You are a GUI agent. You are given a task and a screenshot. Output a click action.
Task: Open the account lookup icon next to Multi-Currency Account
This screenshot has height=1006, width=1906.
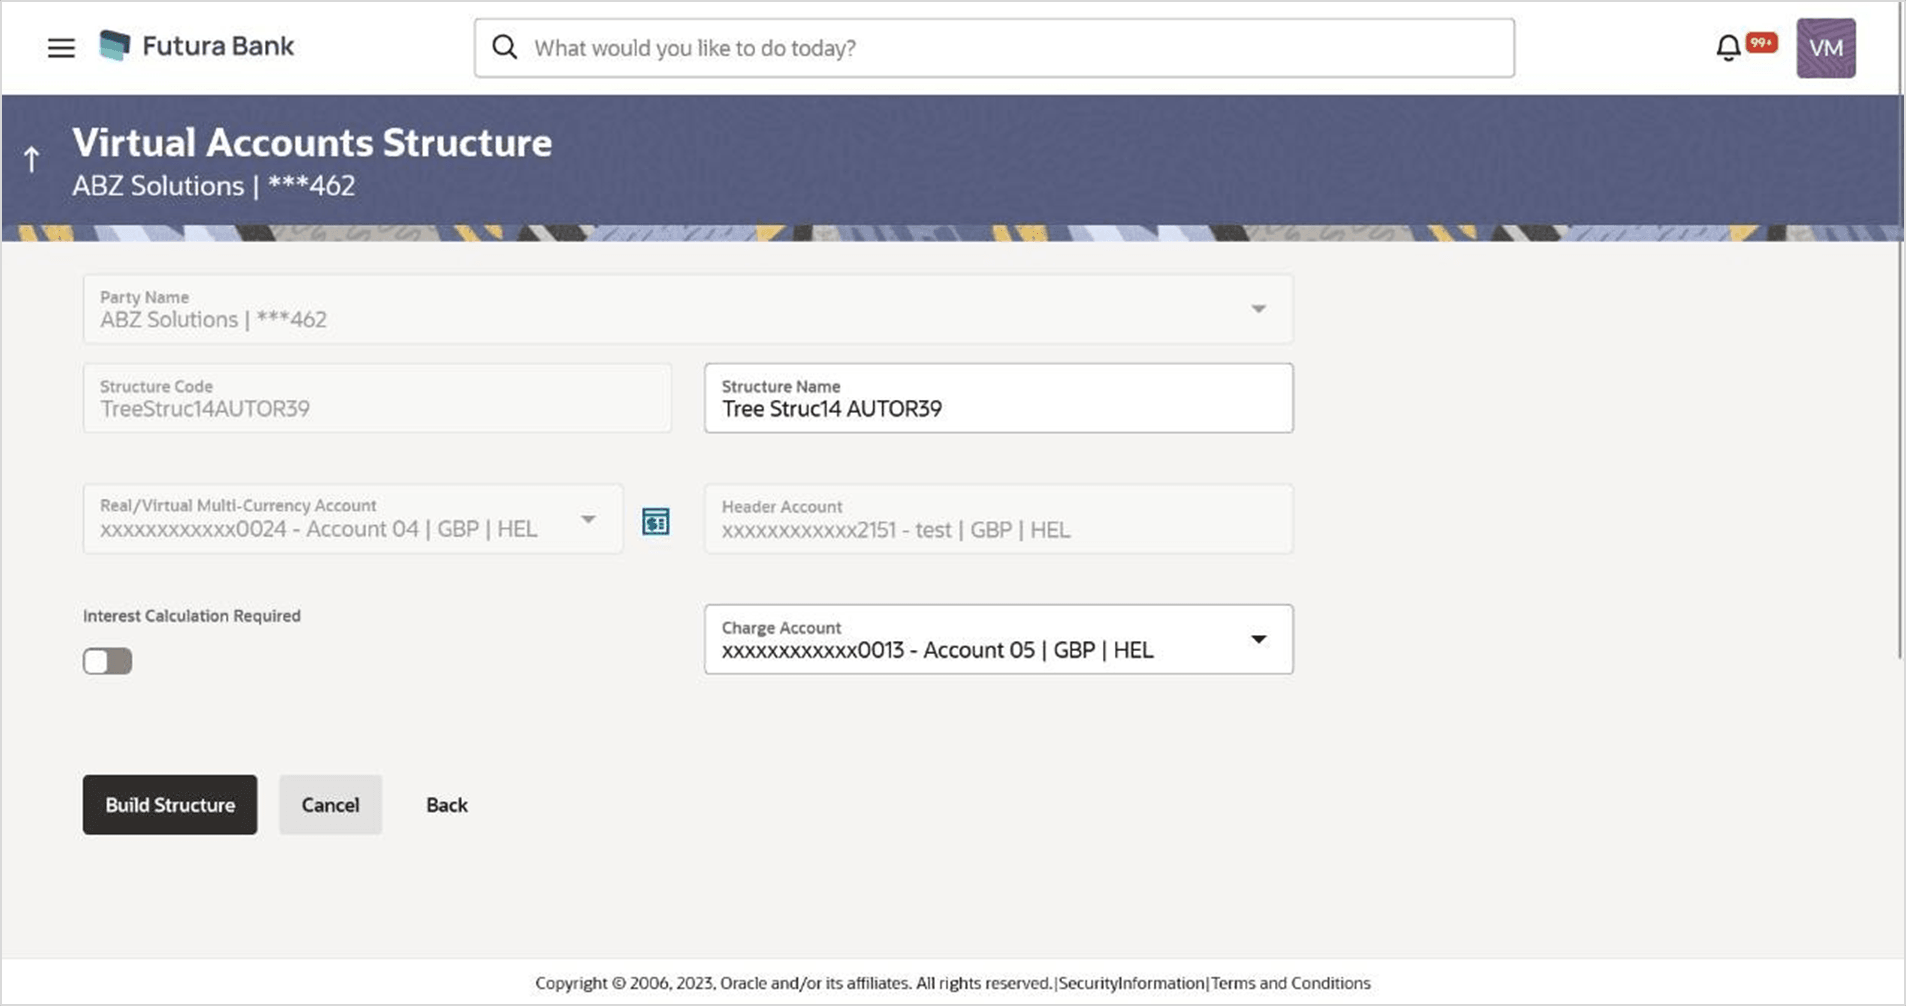[655, 521]
